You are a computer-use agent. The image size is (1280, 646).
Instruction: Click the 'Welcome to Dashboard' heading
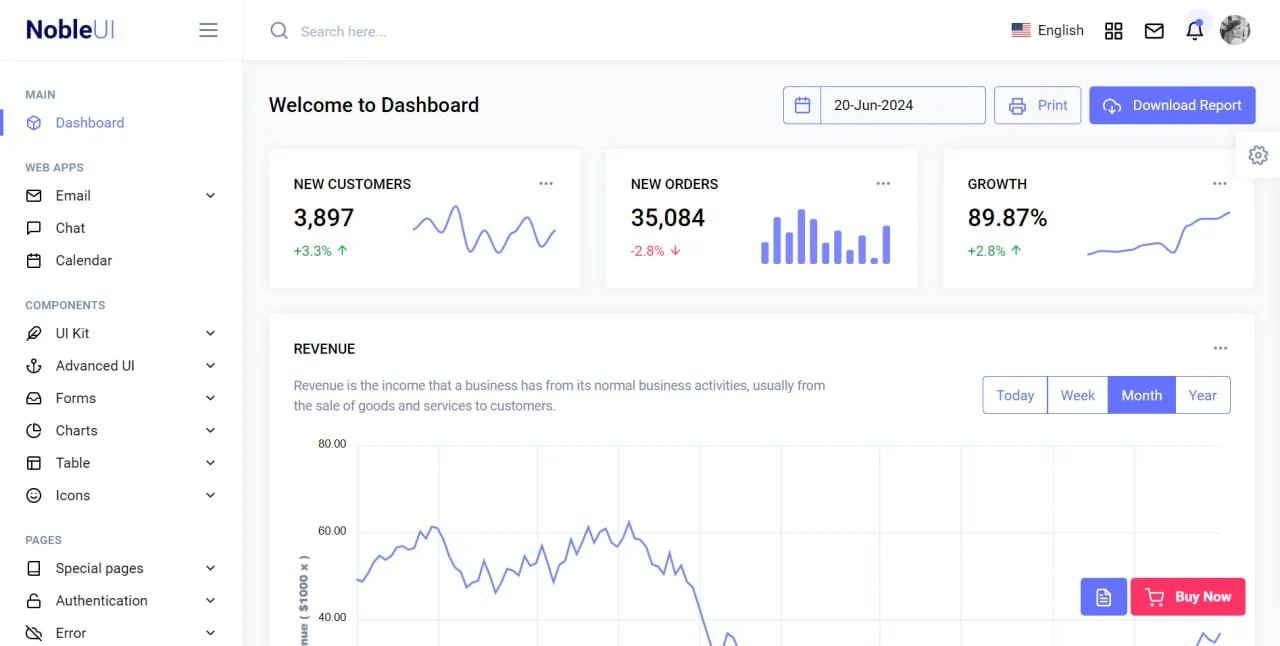click(x=374, y=105)
